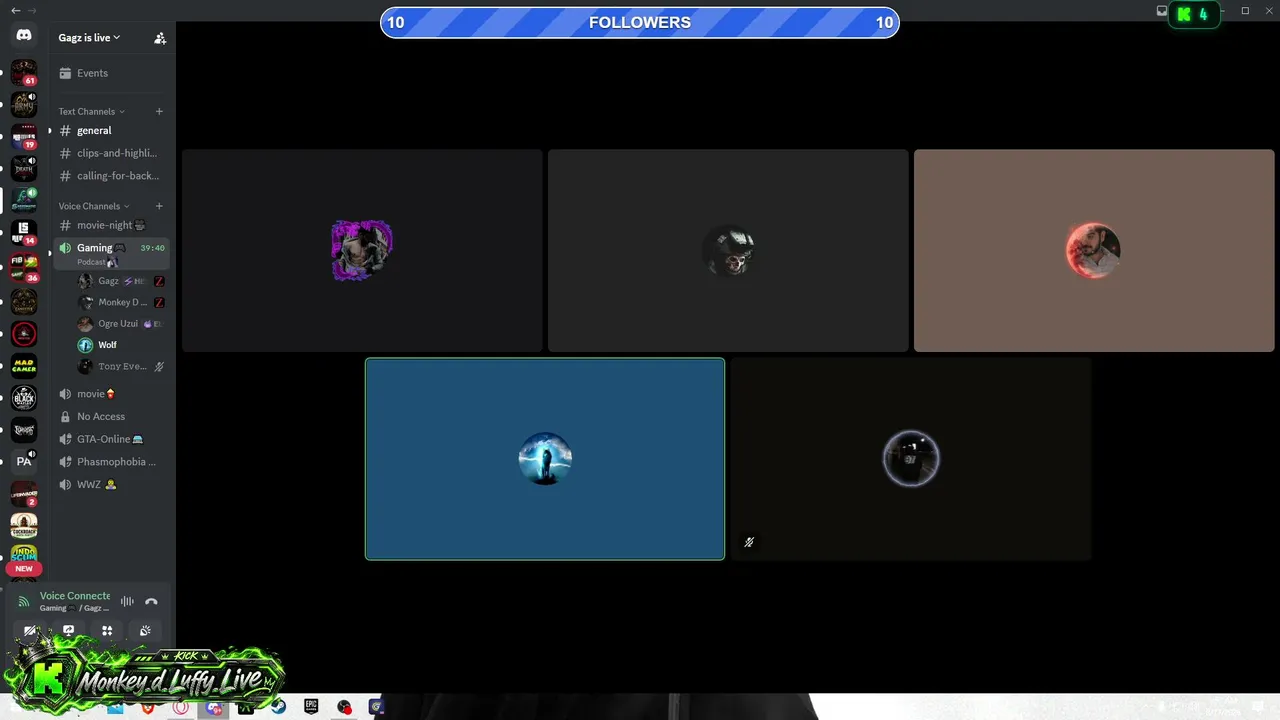Screen dimensions: 1280x720
Task: Open the soundboard icon in voice panel
Action: pos(145,631)
